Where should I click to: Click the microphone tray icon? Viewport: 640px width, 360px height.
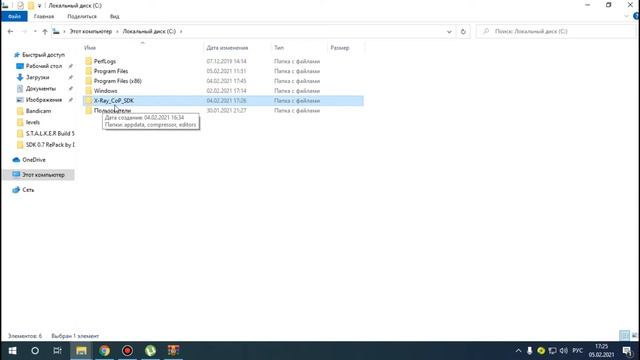pos(529,351)
